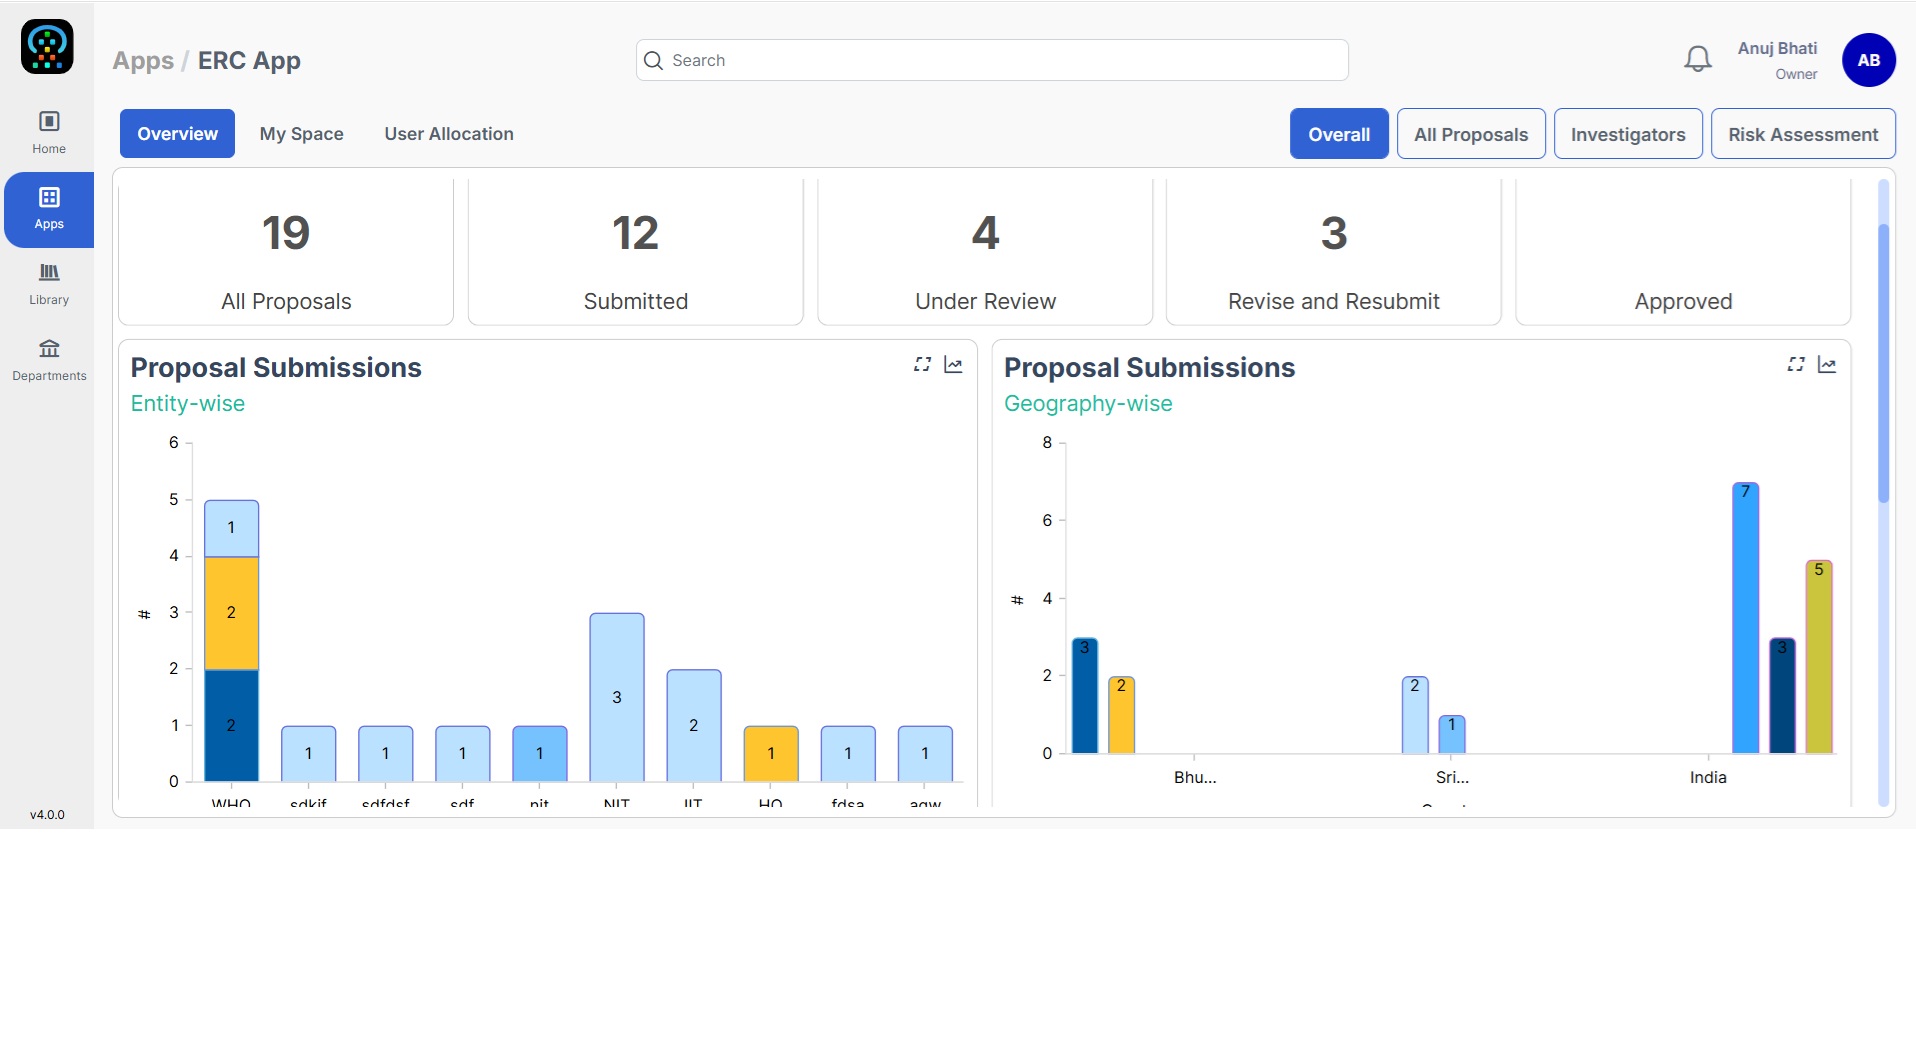The height and width of the screenshot is (1040, 1916).
Task: Click the light blue top WHO segment
Action: (231, 528)
